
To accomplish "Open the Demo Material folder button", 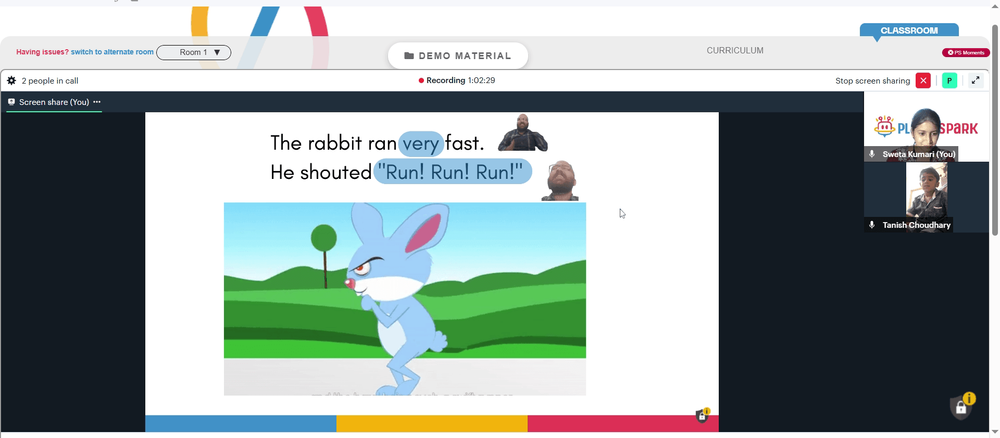I will 458,56.
